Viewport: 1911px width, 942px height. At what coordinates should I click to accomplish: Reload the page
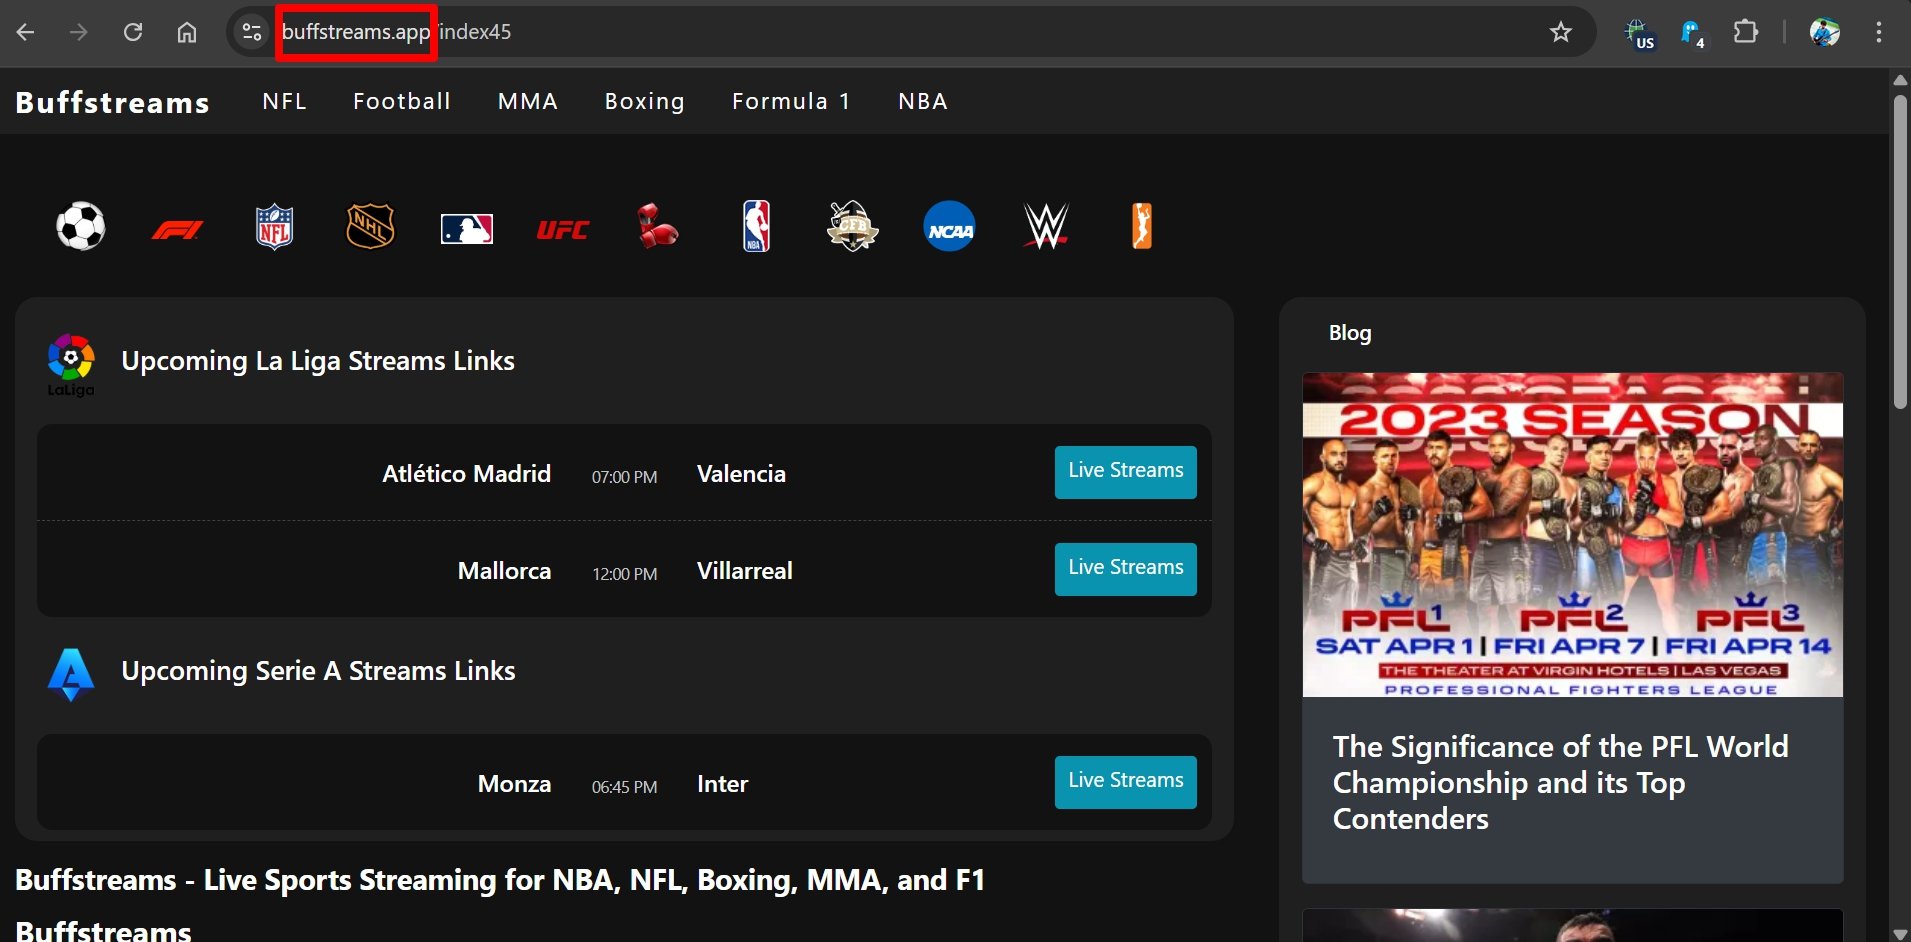[x=133, y=32]
